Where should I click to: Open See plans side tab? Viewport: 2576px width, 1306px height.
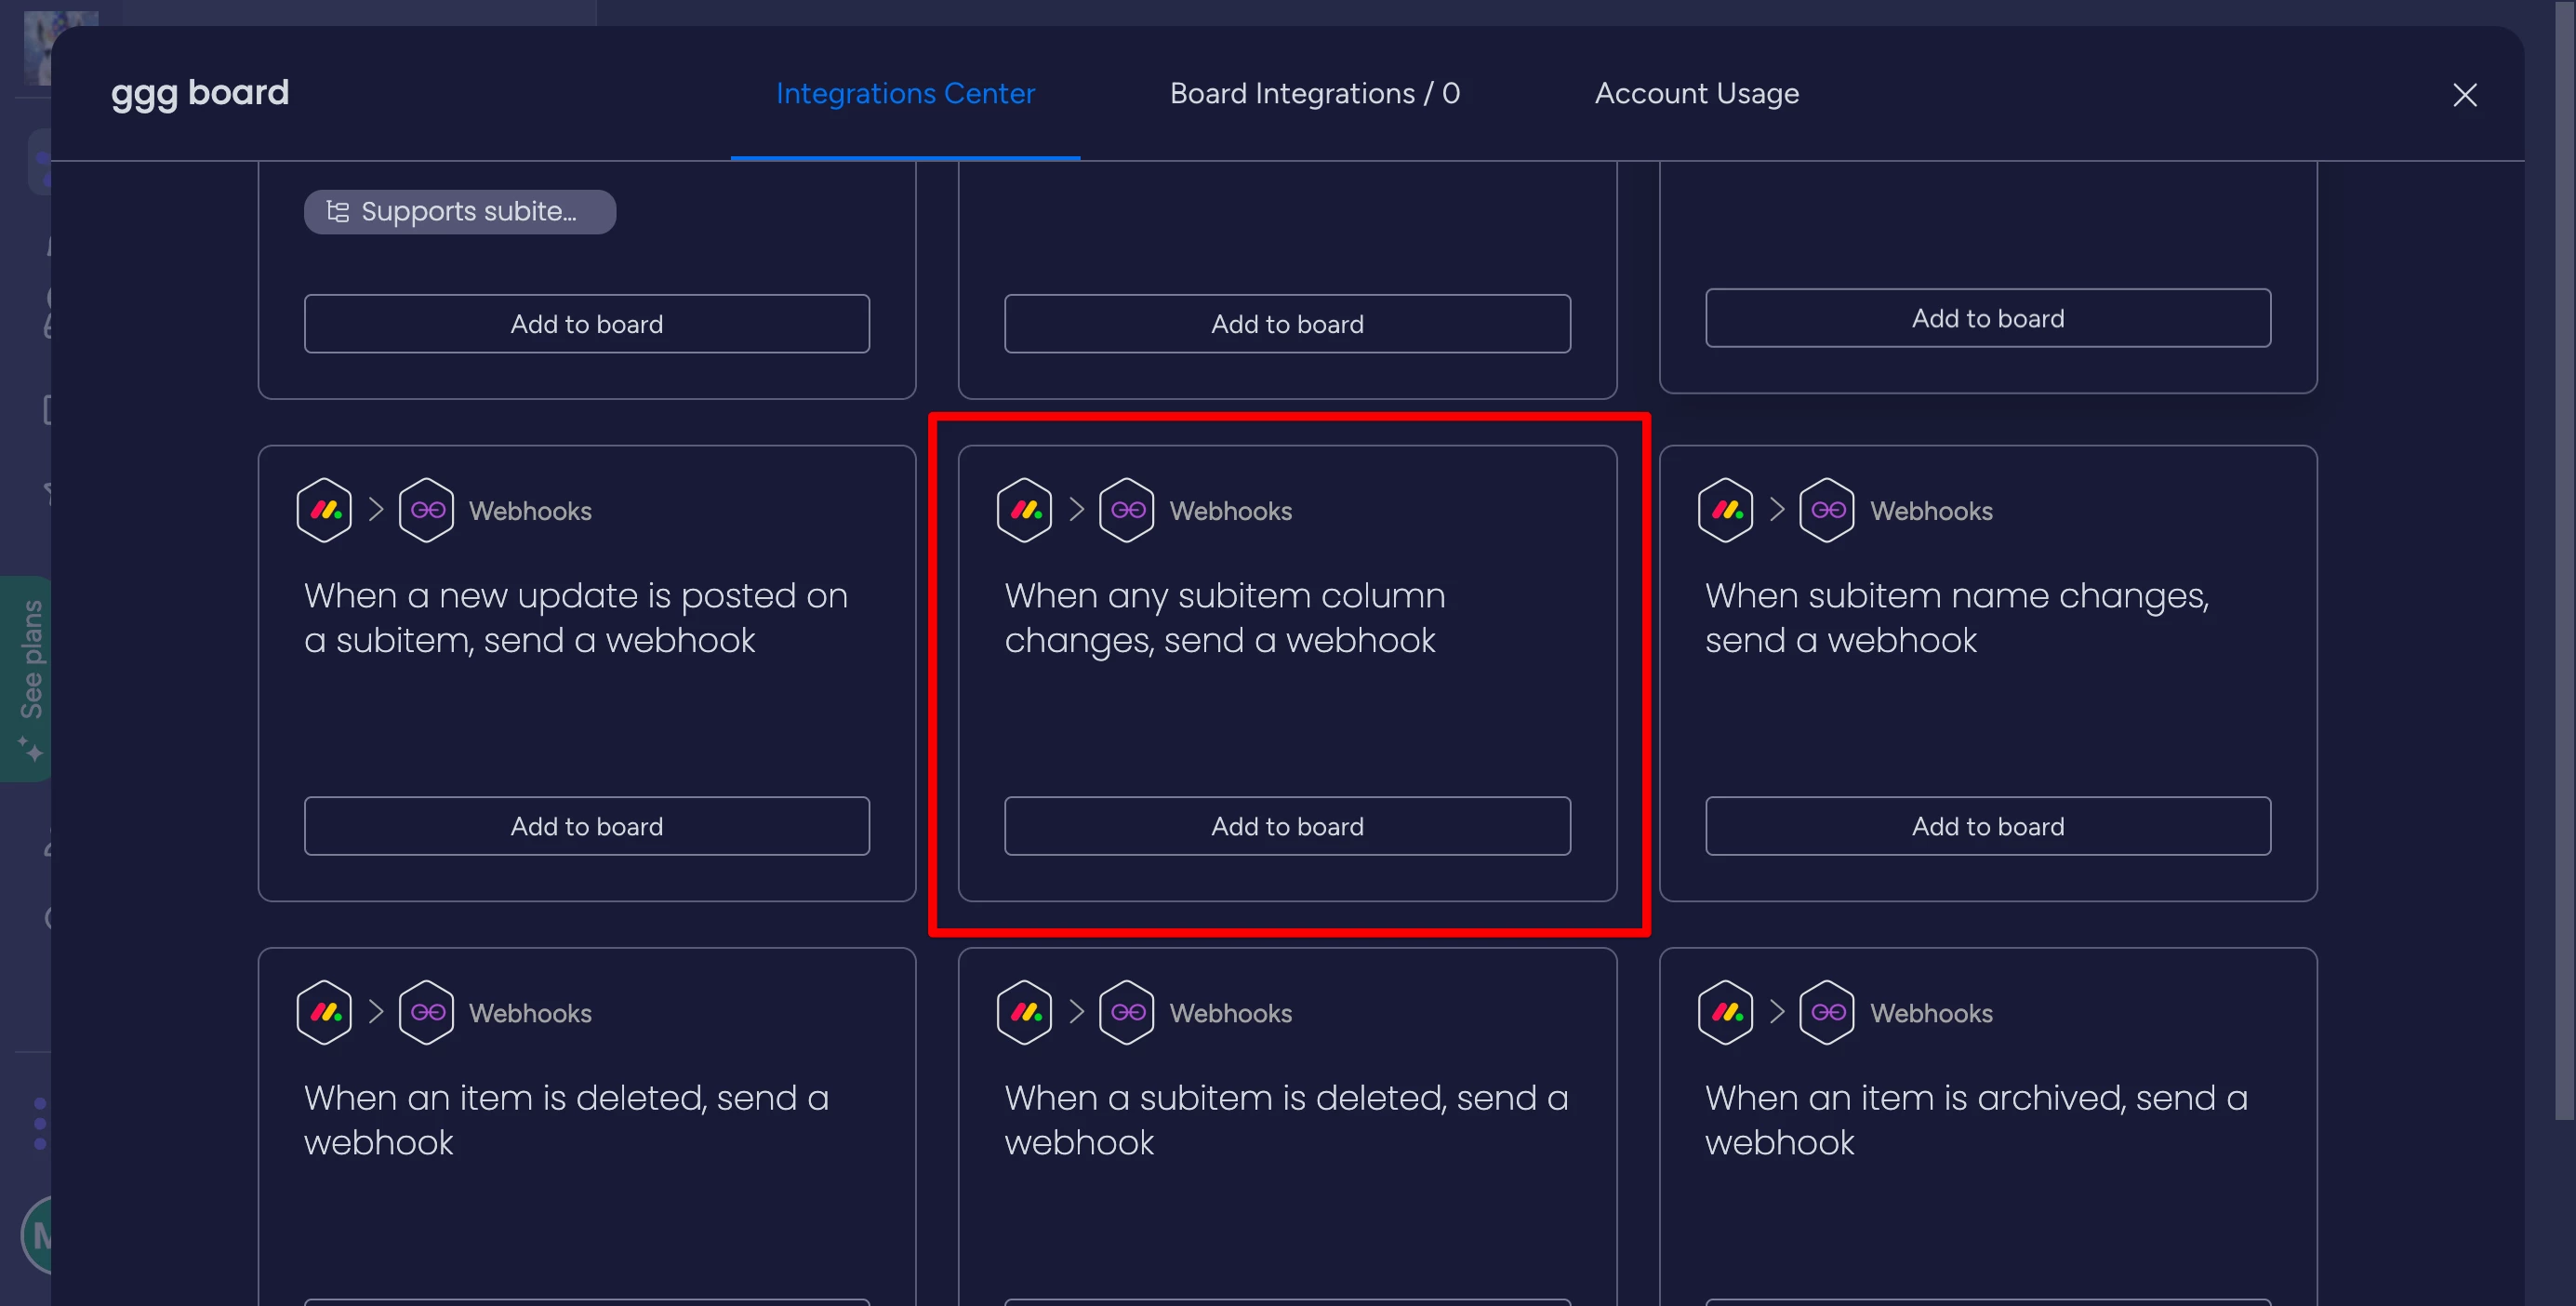pyautogui.click(x=28, y=678)
